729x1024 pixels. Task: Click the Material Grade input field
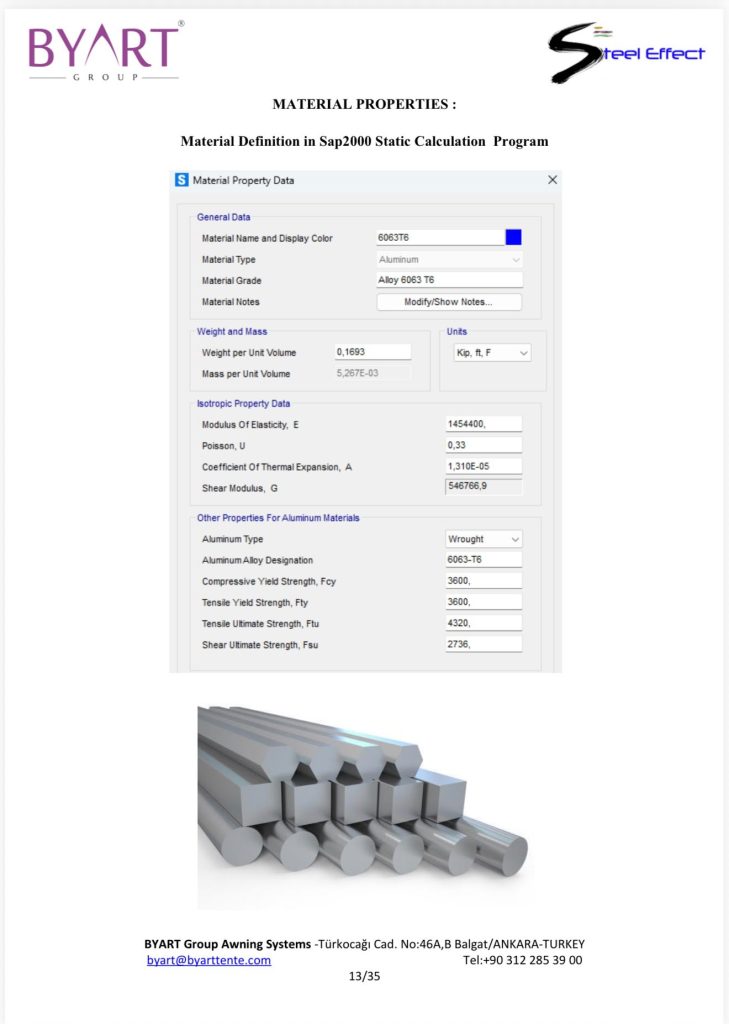pyautogui.click(x=449, y=280)
